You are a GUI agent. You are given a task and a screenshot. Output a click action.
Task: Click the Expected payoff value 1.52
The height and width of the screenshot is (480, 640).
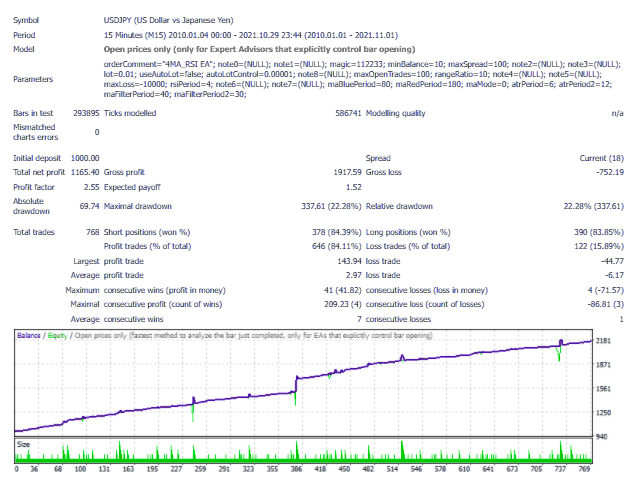[x=354, y=187]
